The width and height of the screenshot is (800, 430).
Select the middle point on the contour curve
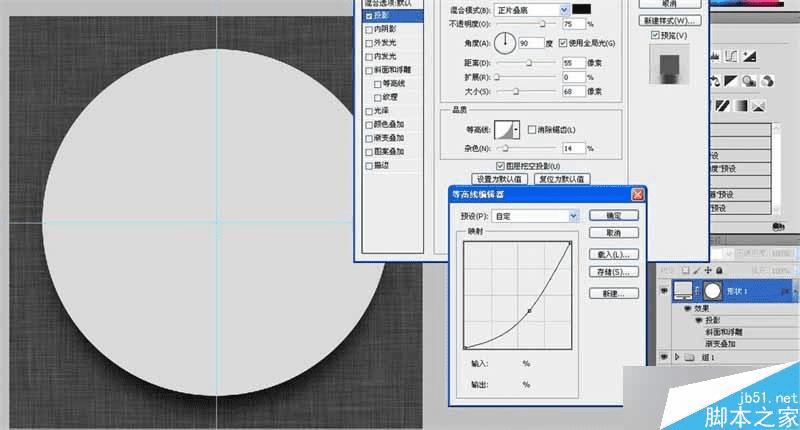pyautogui.click(x=530, y=310)
